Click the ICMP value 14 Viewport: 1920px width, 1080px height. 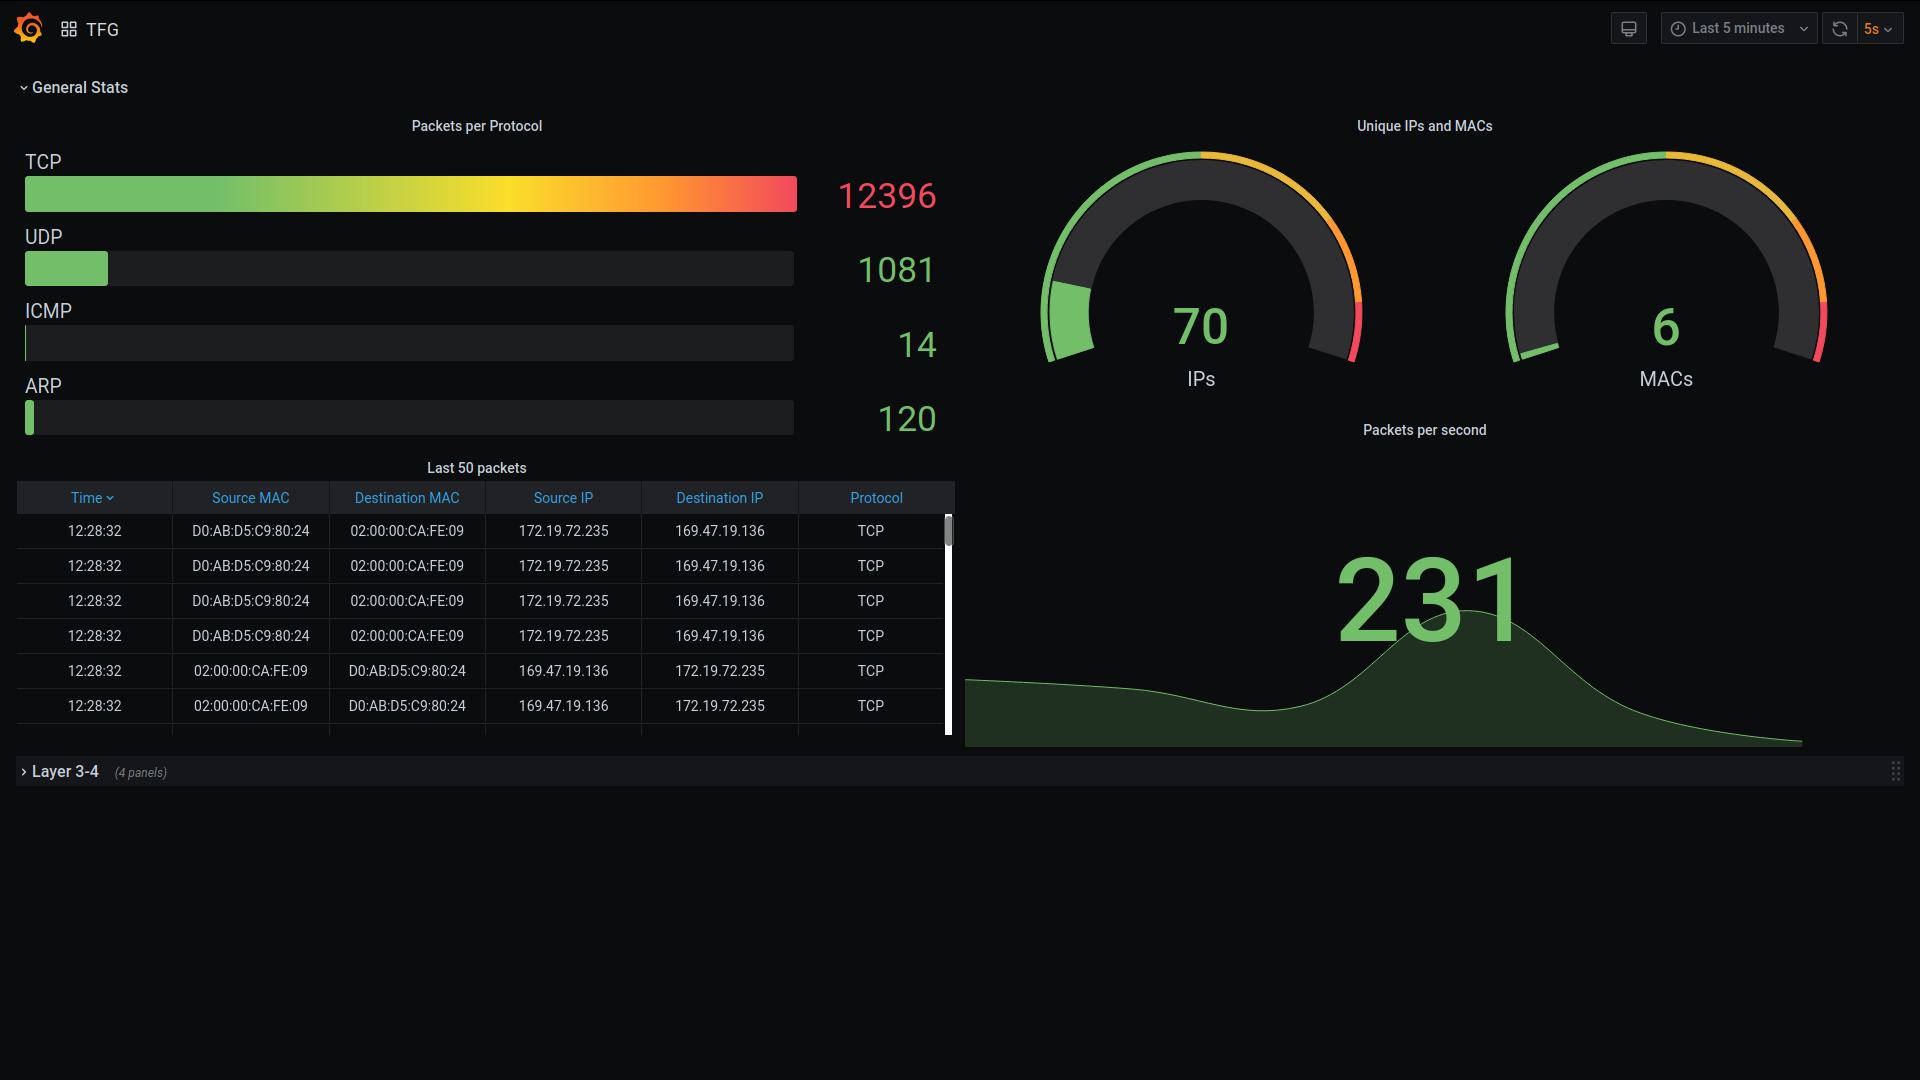(x=917, y=345)
